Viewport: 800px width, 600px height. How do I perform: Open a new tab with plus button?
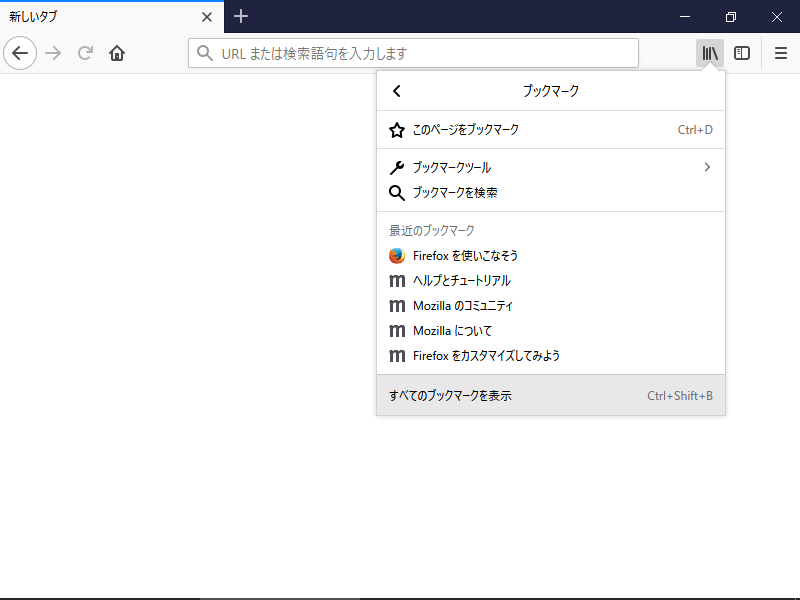click(241, 16)
